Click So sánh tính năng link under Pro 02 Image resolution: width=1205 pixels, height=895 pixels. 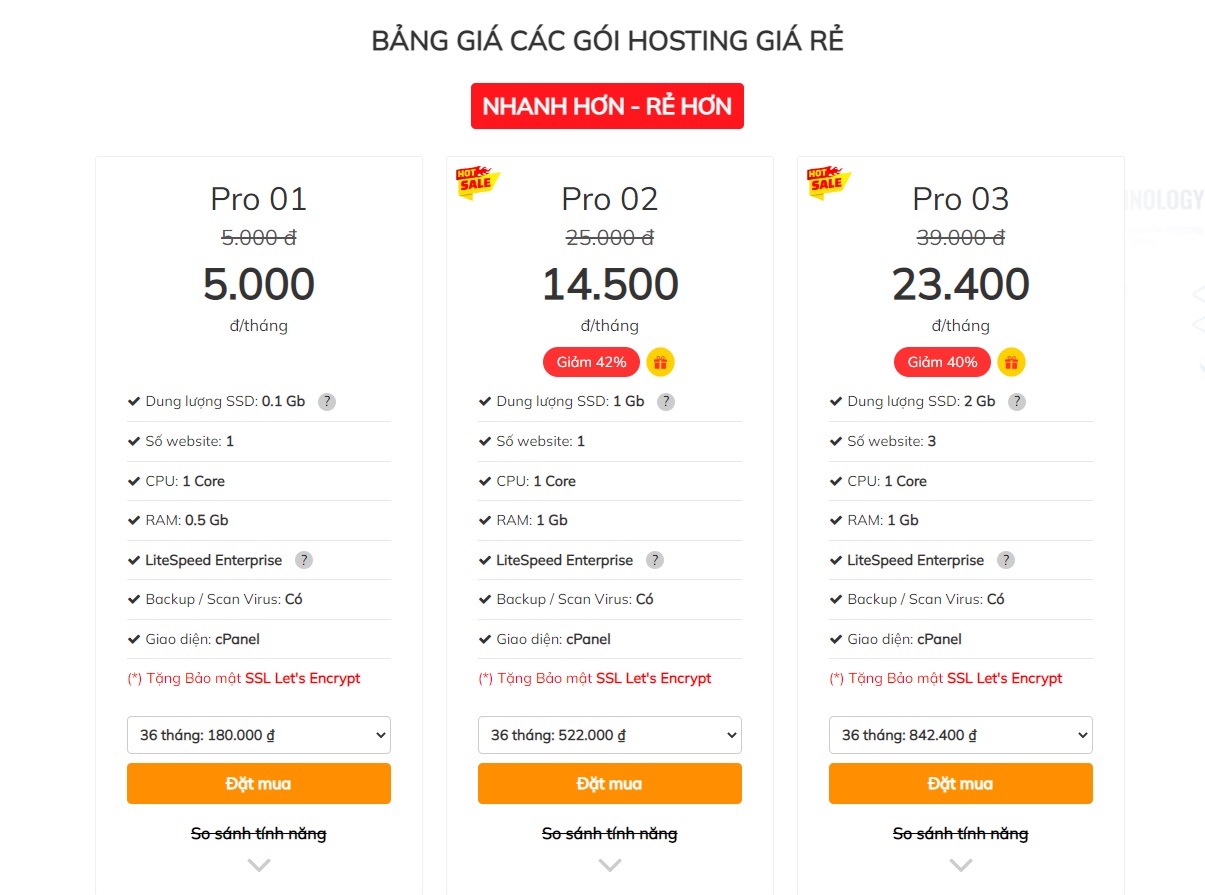pos(610,833)
